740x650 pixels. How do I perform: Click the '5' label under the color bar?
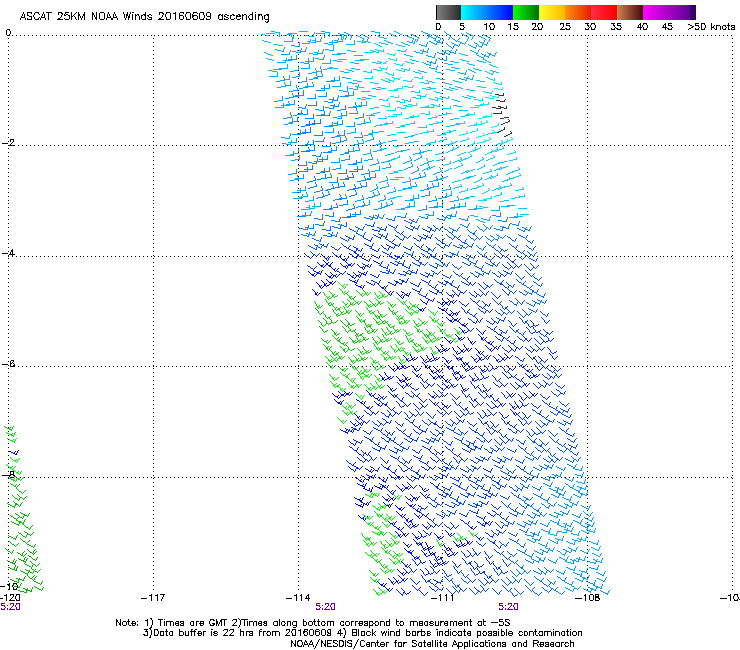coord(462,27)
